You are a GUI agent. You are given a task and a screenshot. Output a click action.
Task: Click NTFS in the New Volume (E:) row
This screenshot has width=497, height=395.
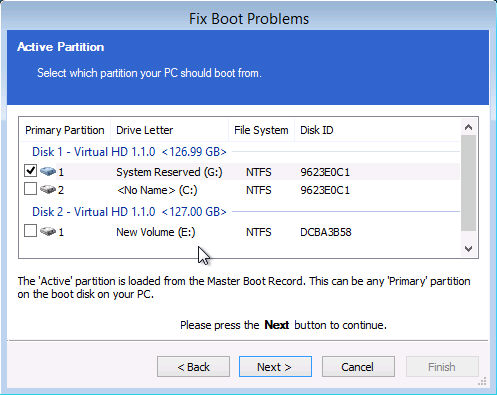pyautogui.click(x=259, y=232)
